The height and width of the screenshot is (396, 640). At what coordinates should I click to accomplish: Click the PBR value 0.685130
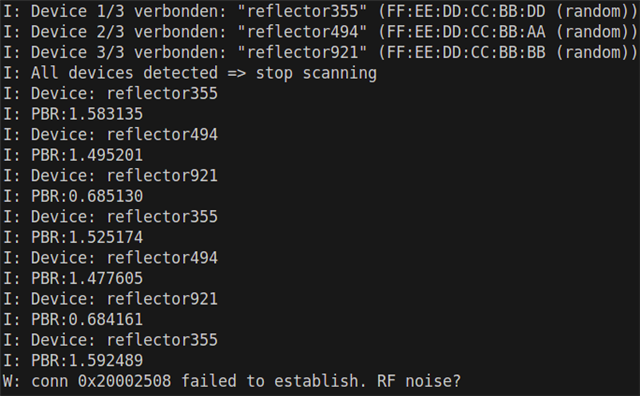click(x=106, y=196)
